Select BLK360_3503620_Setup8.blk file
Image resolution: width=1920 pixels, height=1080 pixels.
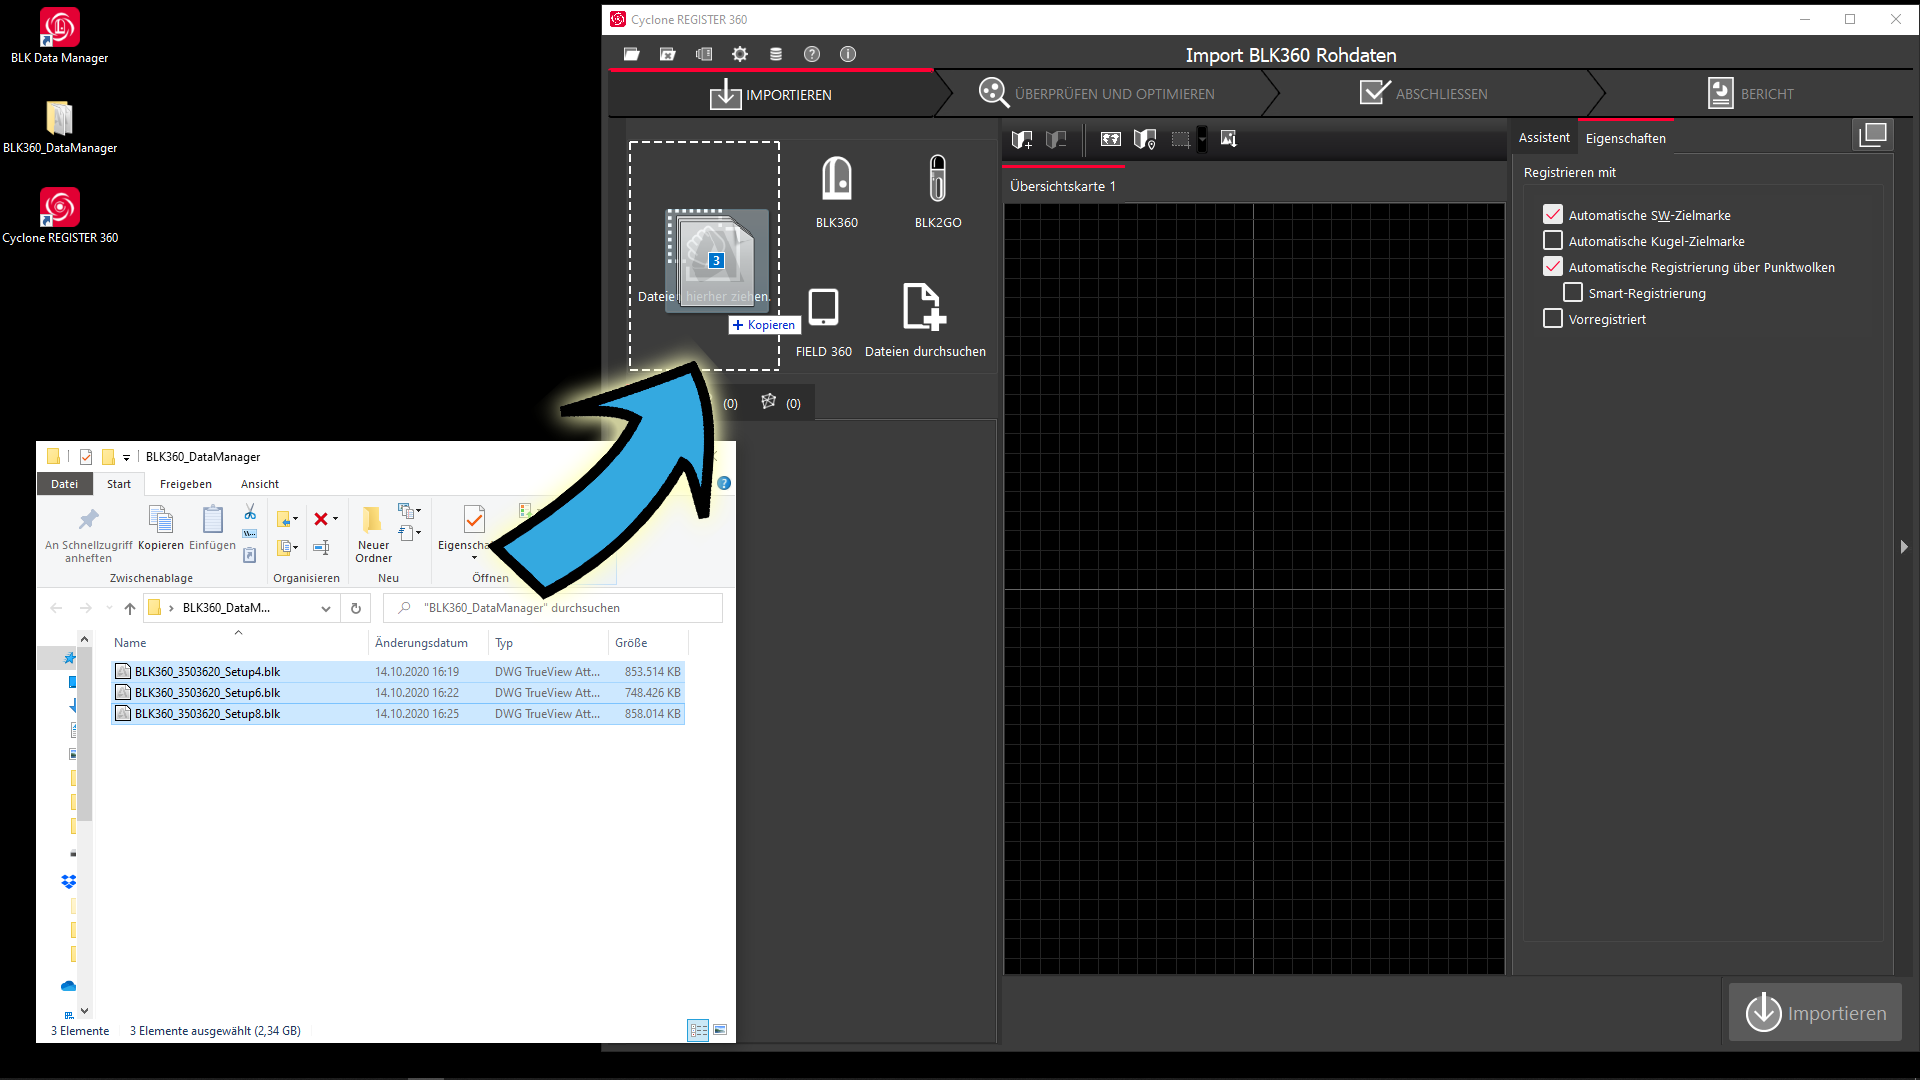tap(398, 714)
